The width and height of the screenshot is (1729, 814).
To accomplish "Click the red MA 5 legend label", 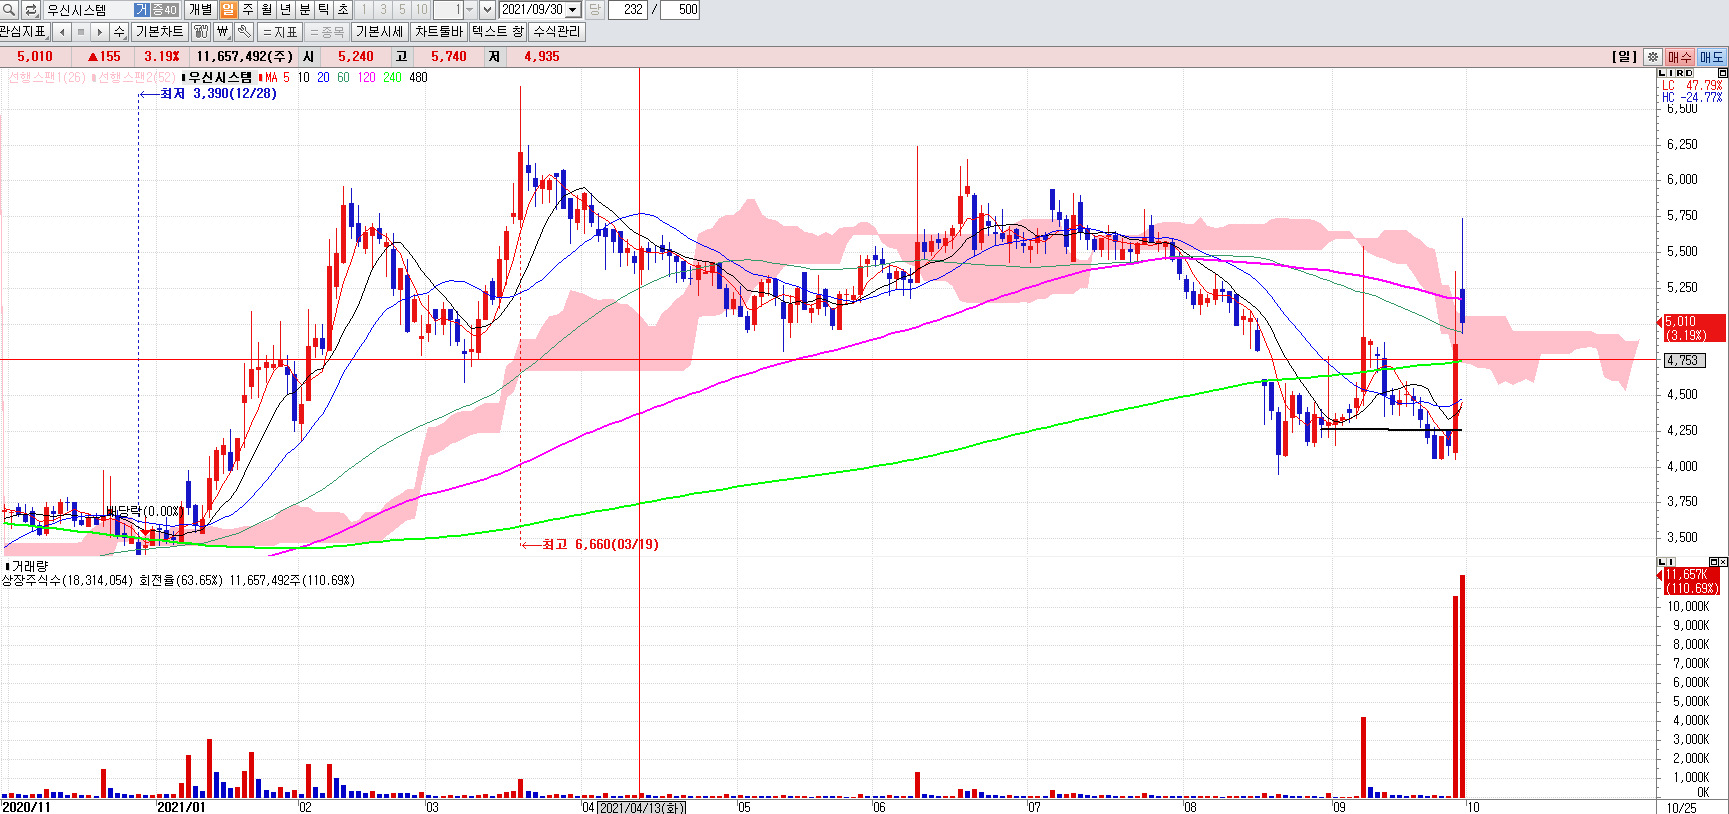I will point(277,77).
